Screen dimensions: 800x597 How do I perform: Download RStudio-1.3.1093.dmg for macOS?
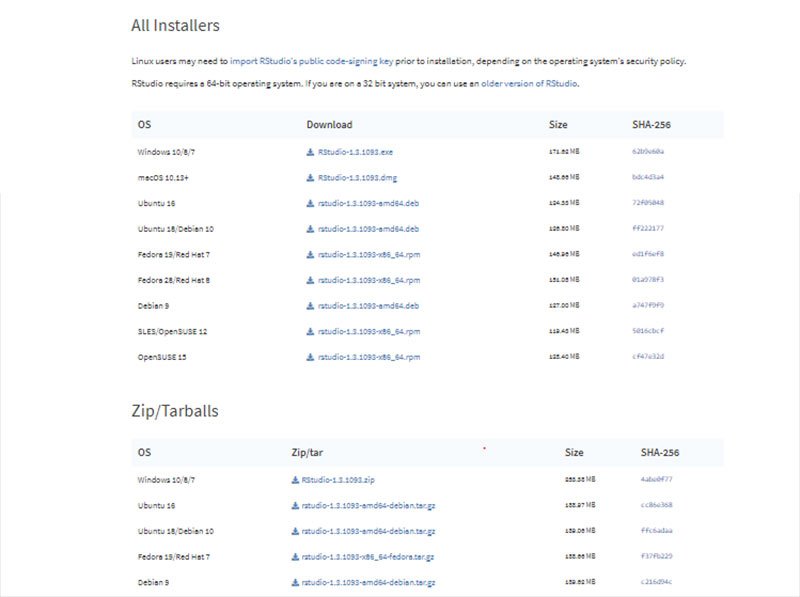point(357,178)
